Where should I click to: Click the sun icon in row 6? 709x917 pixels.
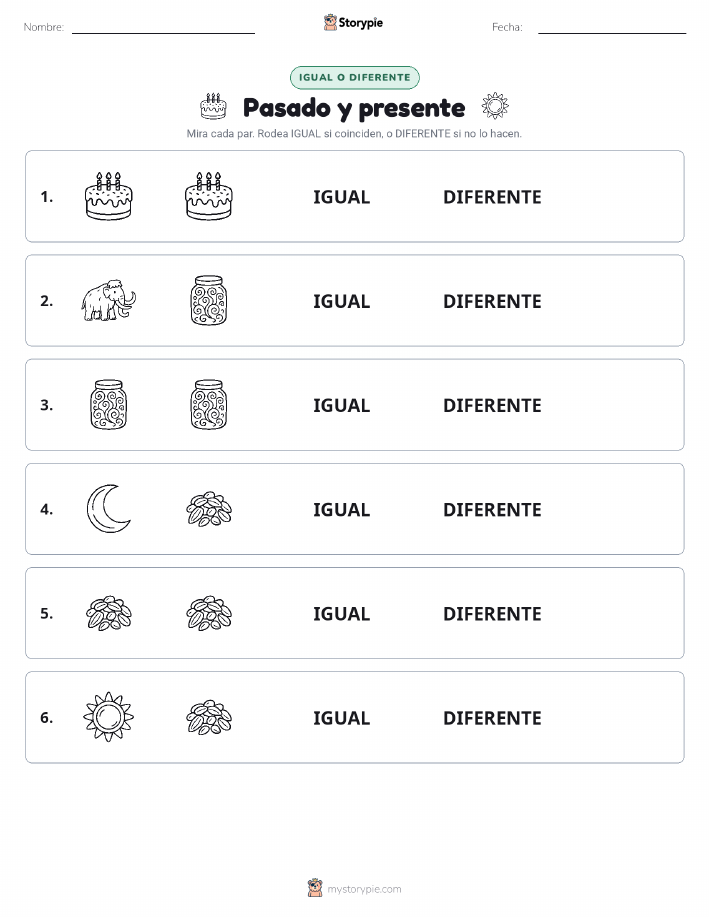click(108, 717)
